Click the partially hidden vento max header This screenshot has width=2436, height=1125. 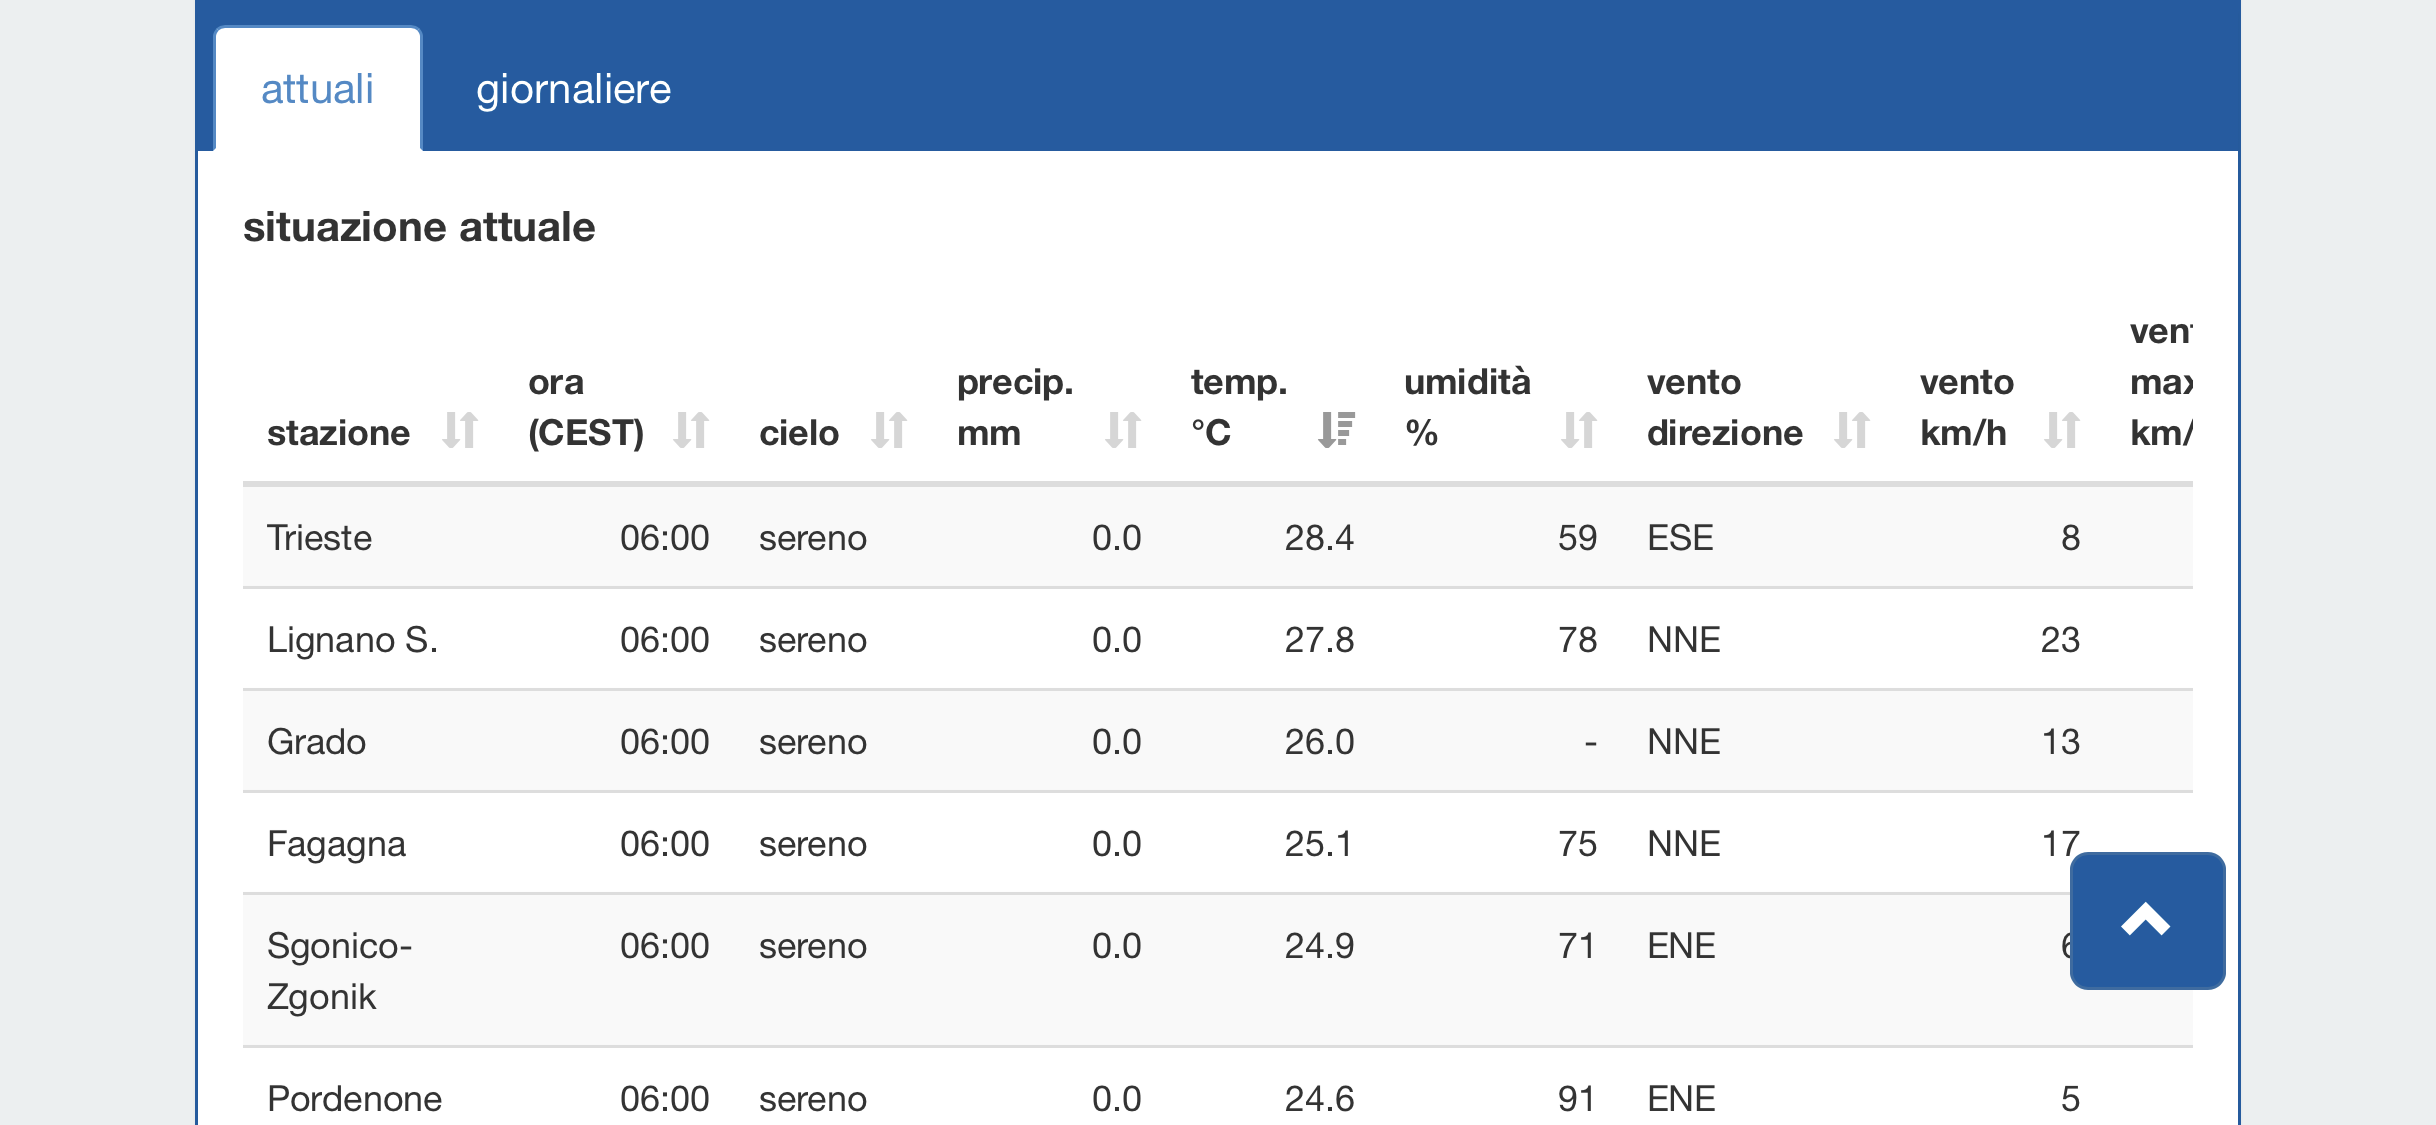[2161, 381]
